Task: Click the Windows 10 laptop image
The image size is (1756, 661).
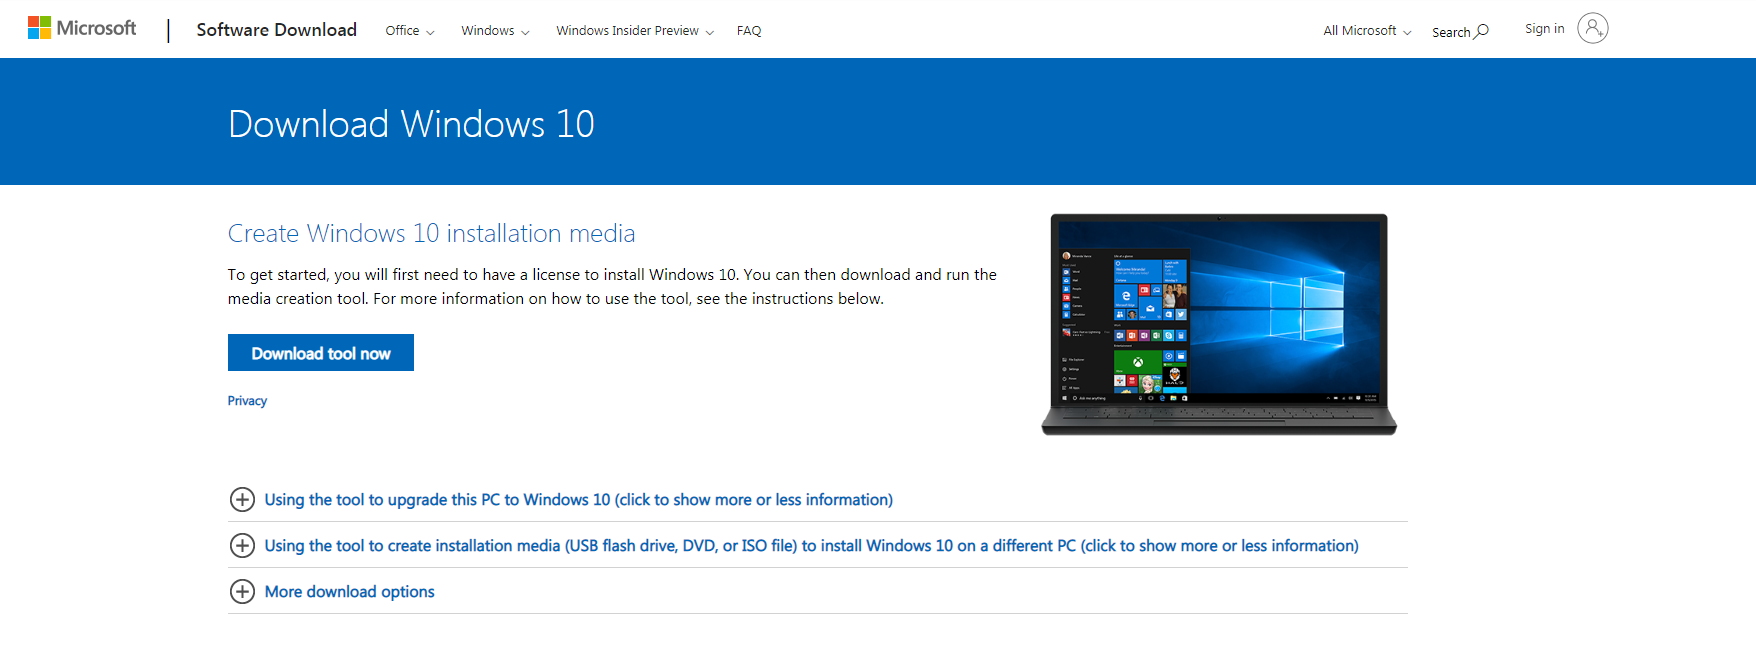Action: [x=1219, y=324]
